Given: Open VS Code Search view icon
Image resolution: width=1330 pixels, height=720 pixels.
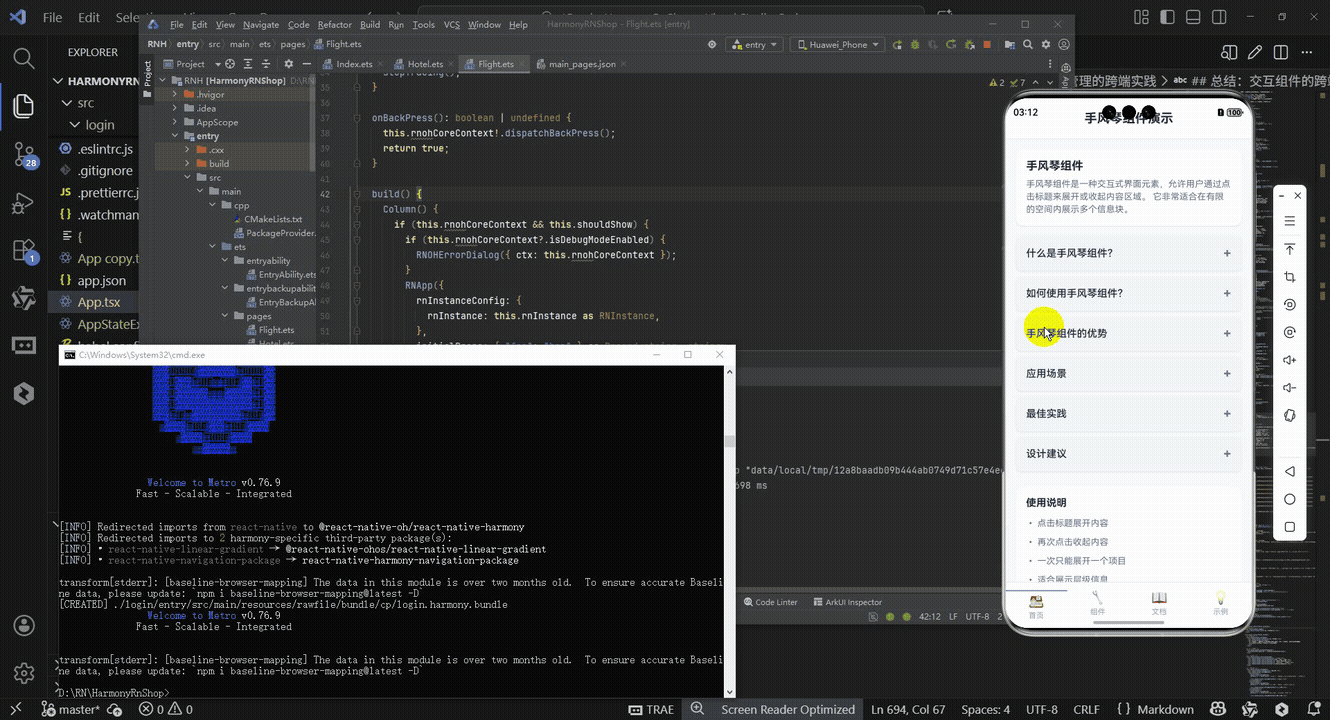Looking at the screenshot, I should click(x=24, y=57).
